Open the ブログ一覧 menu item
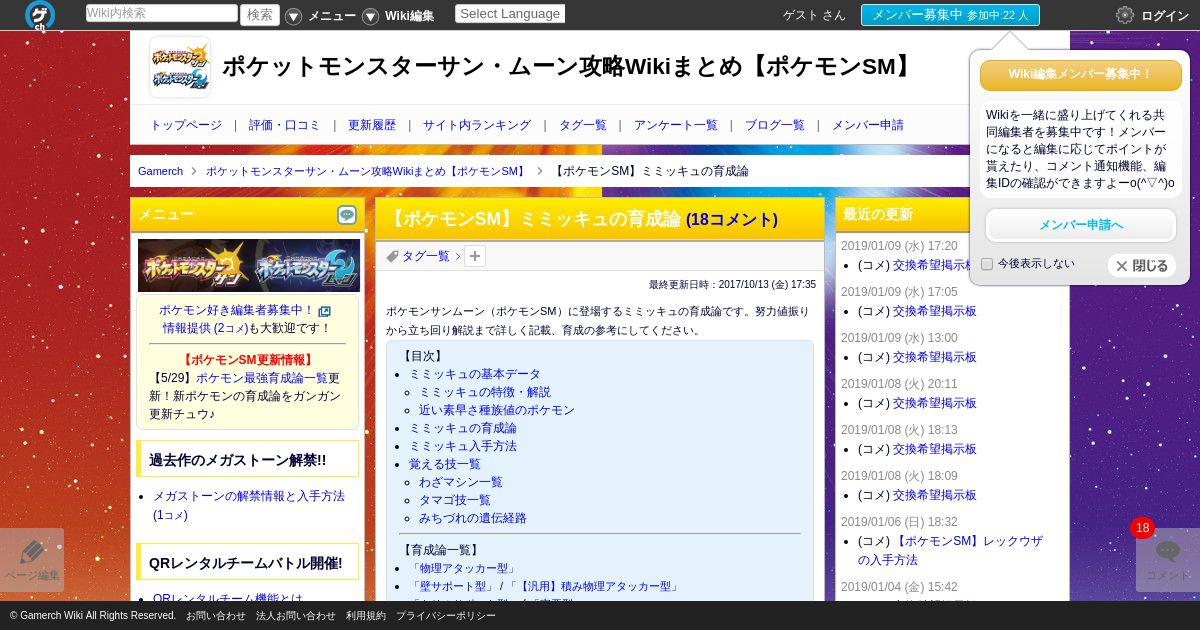1200x630 pixels. [775, 125]
